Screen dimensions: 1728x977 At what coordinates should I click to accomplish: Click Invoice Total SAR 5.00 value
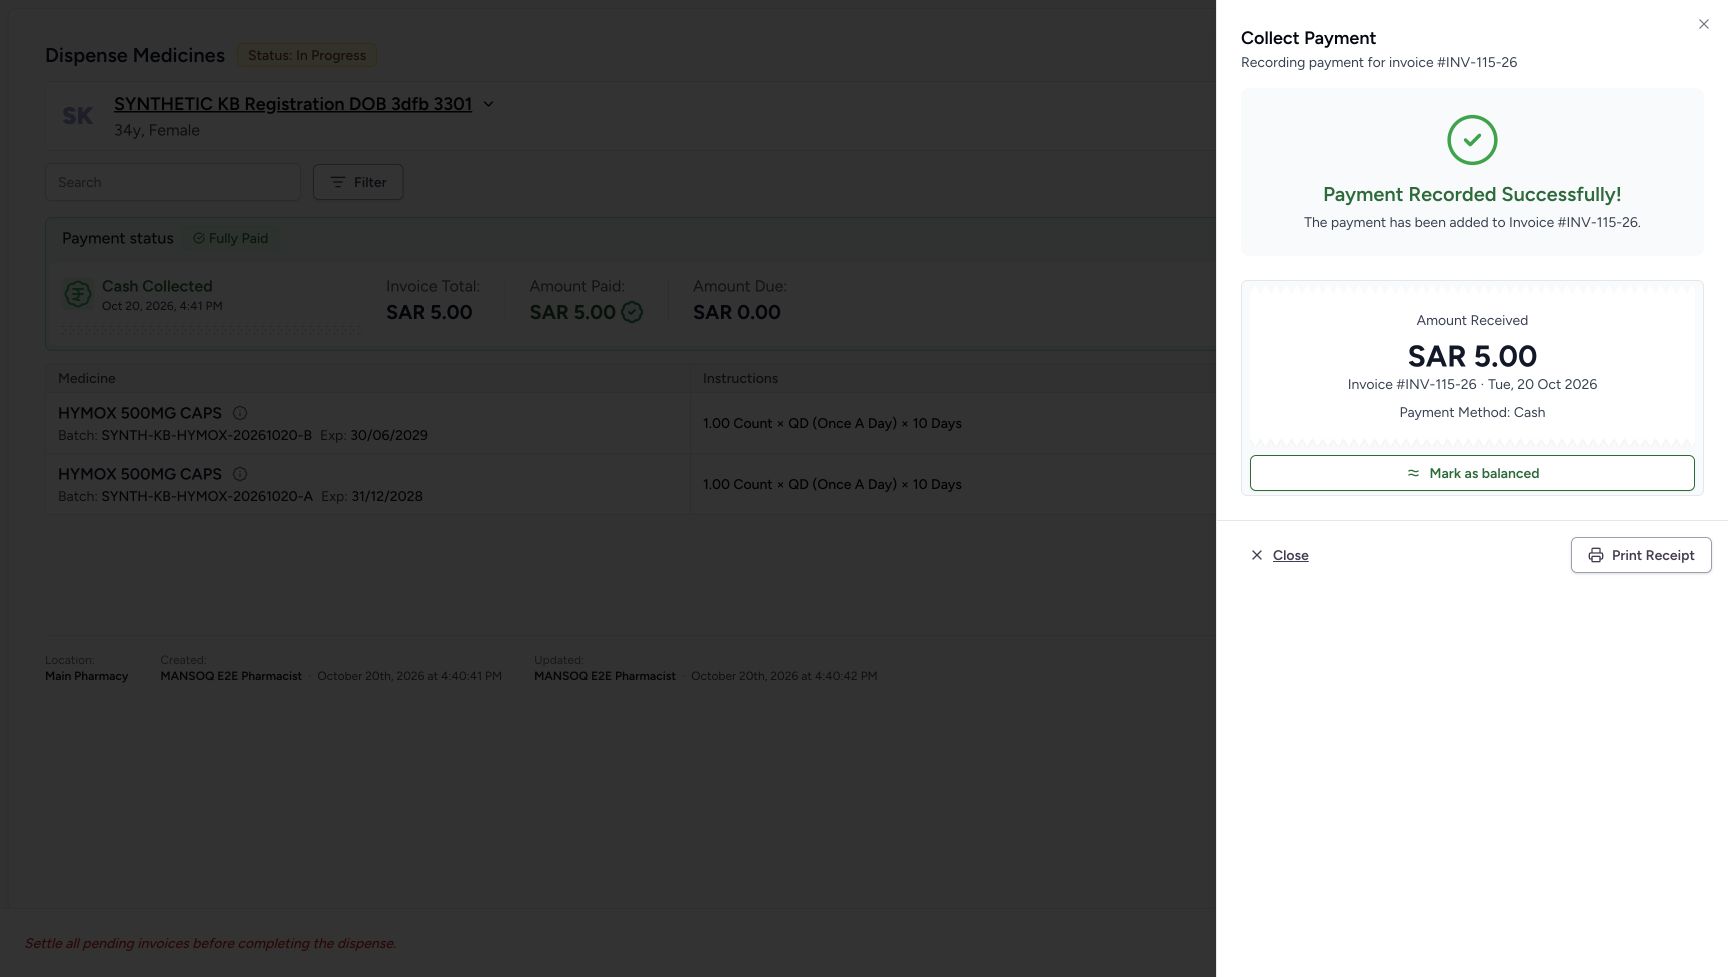429,312
